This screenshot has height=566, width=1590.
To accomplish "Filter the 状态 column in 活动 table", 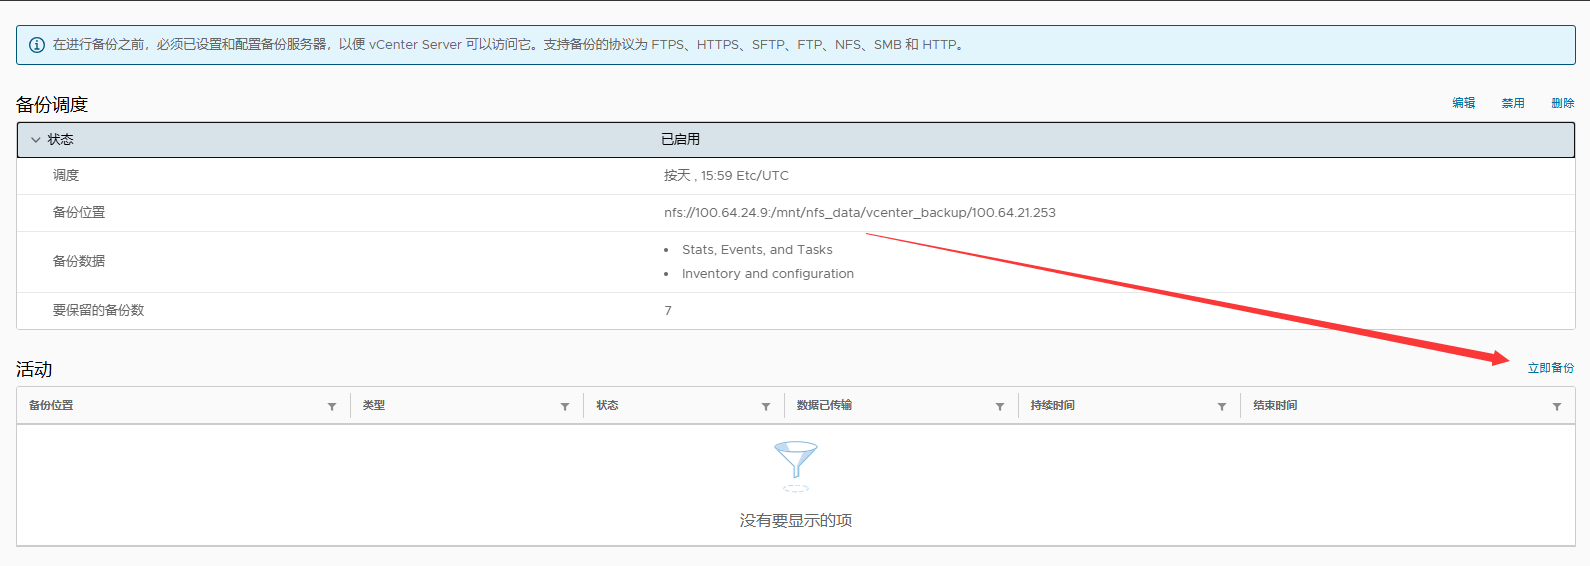I will pyautogui.click(x=766, y=406).
